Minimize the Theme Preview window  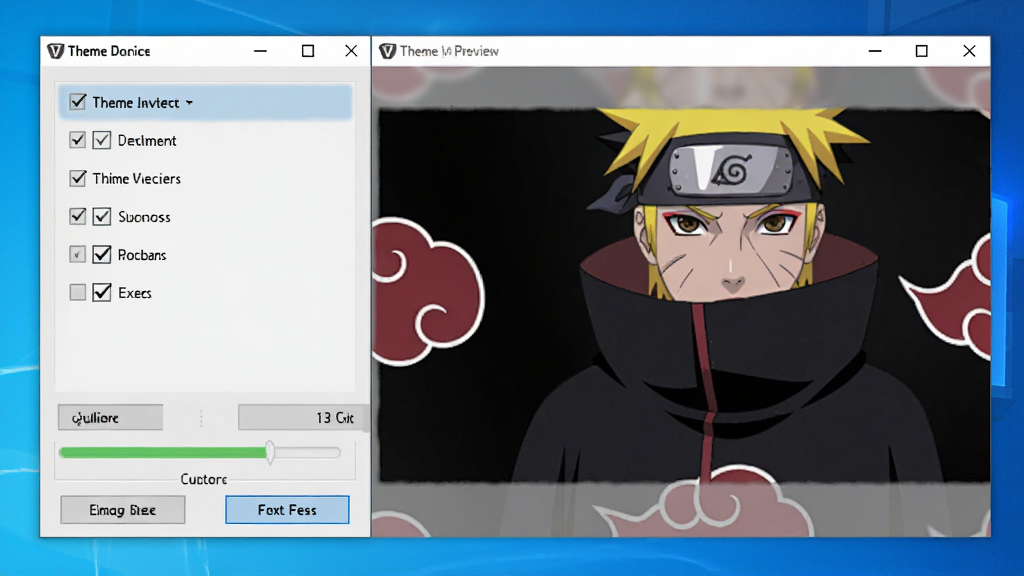[x=875, y=51]
